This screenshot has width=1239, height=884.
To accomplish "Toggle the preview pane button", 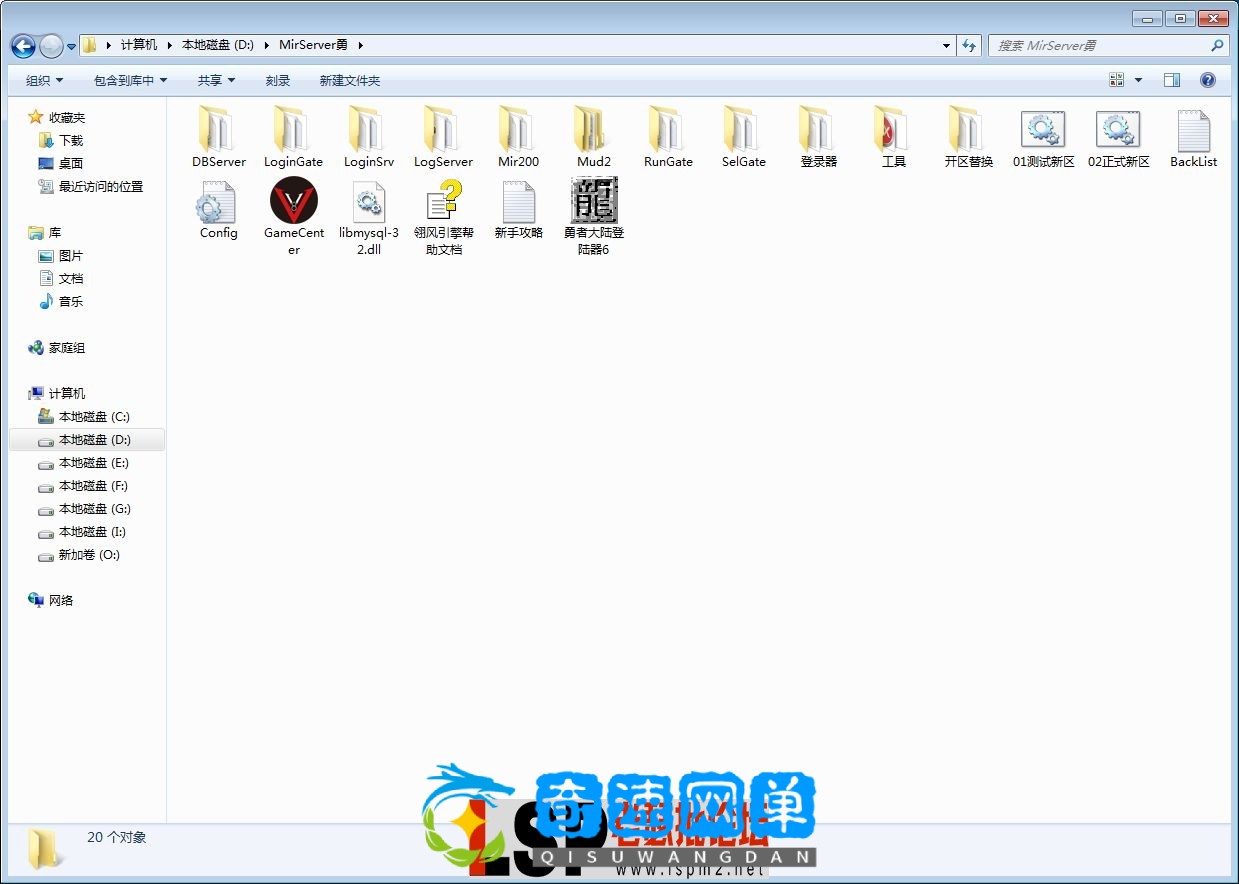I will pyautogui.click(x=1172, y=80).
